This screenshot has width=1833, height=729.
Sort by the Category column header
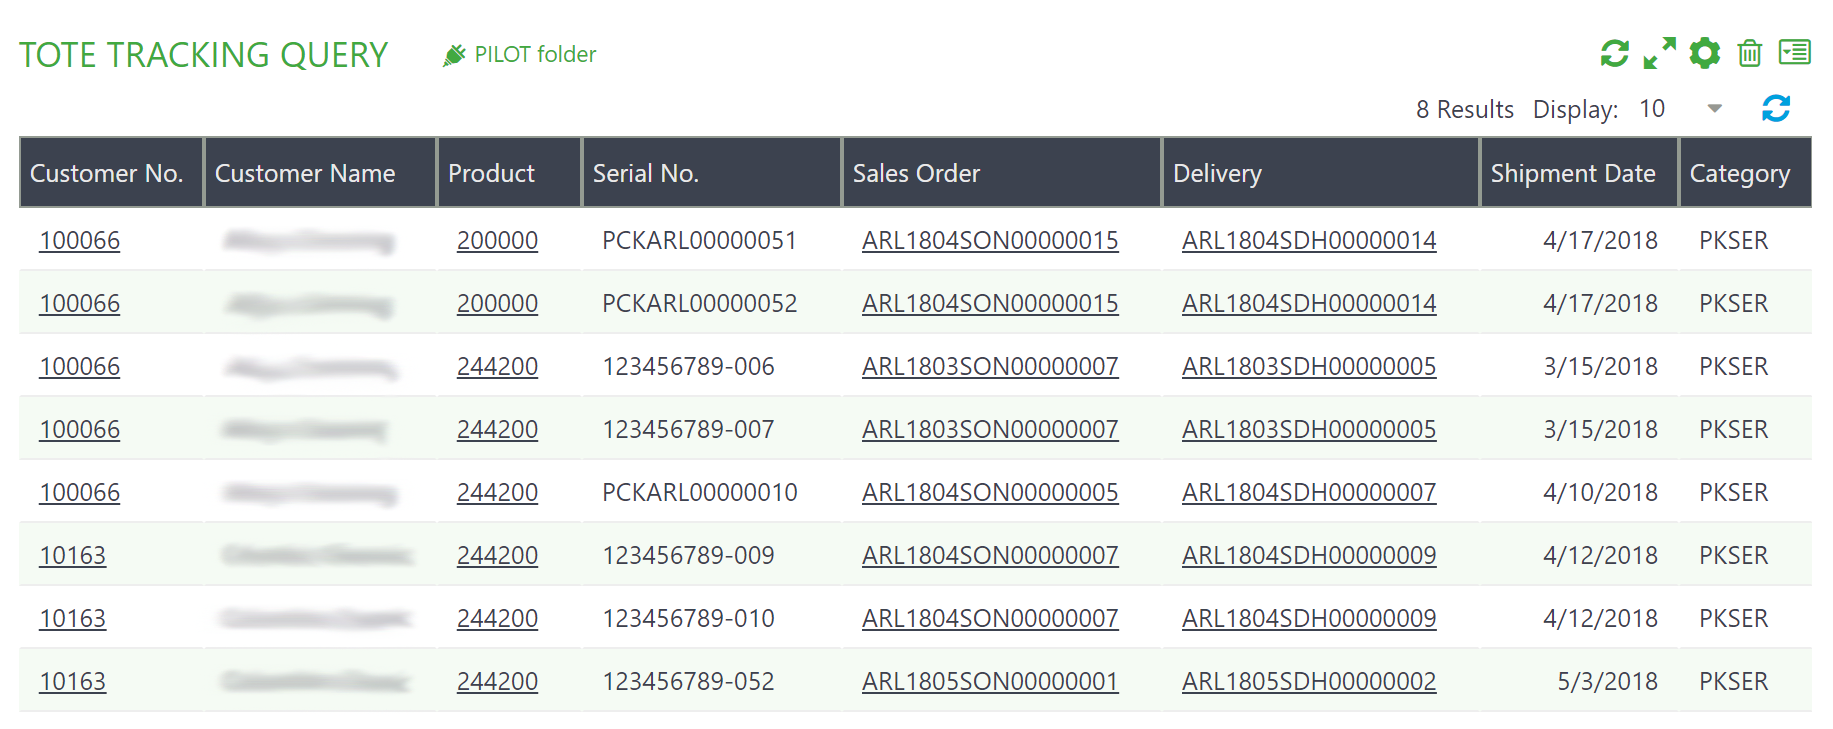(1739, 173)
